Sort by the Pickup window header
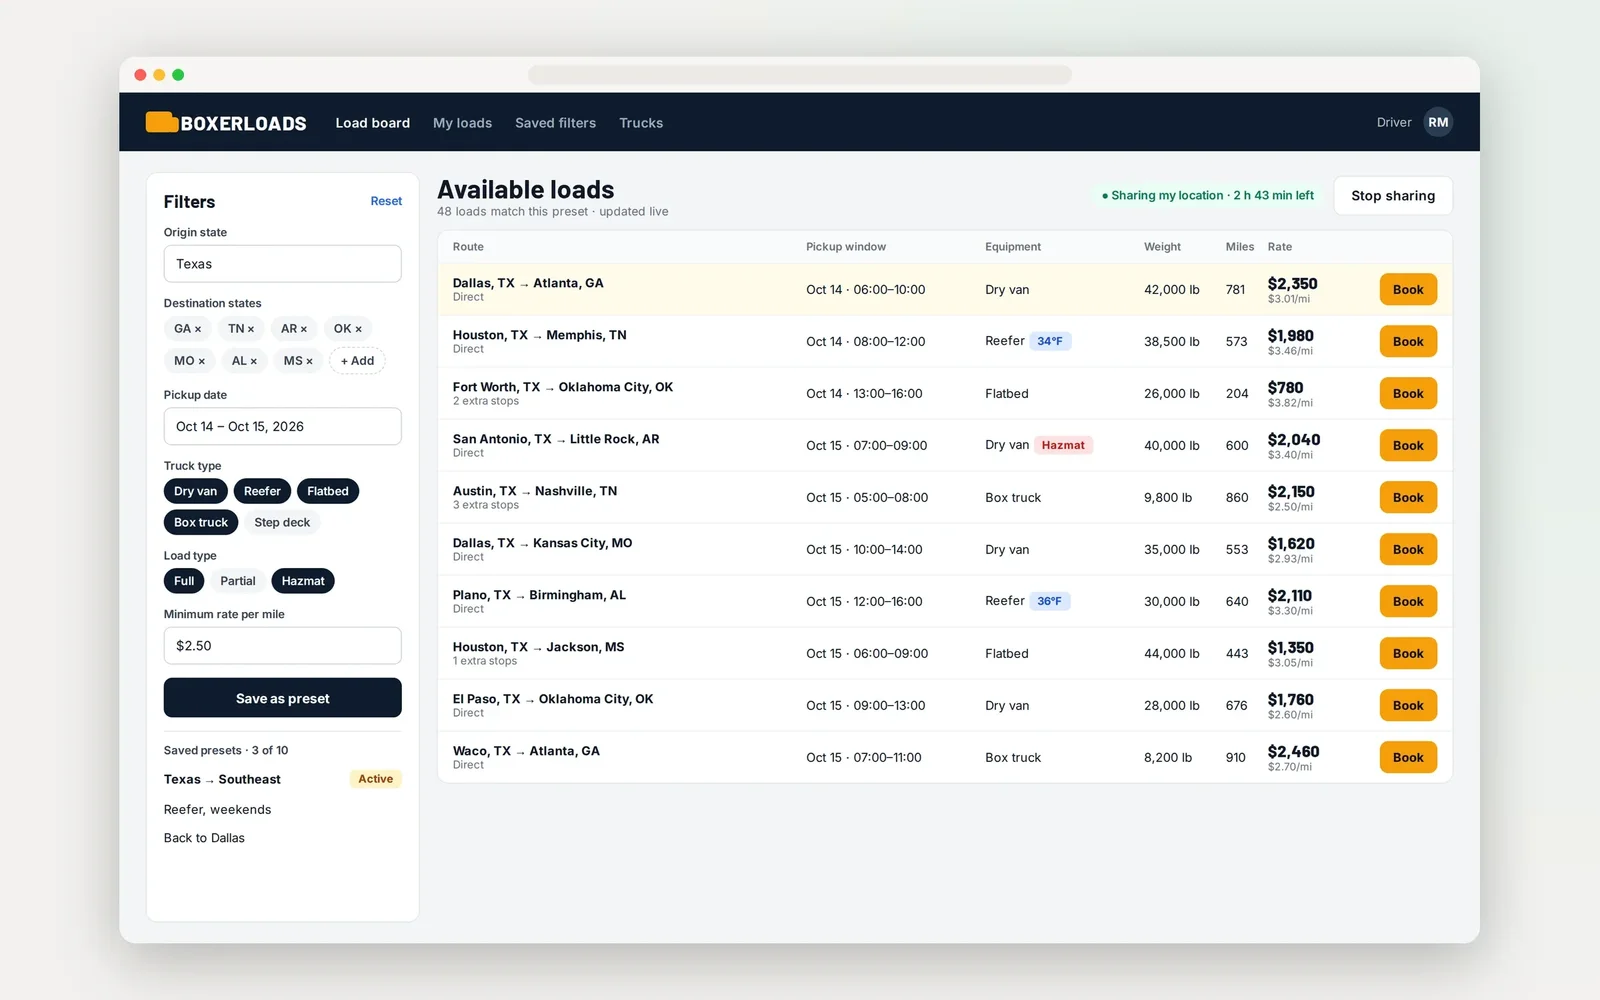 click(846, 247)
